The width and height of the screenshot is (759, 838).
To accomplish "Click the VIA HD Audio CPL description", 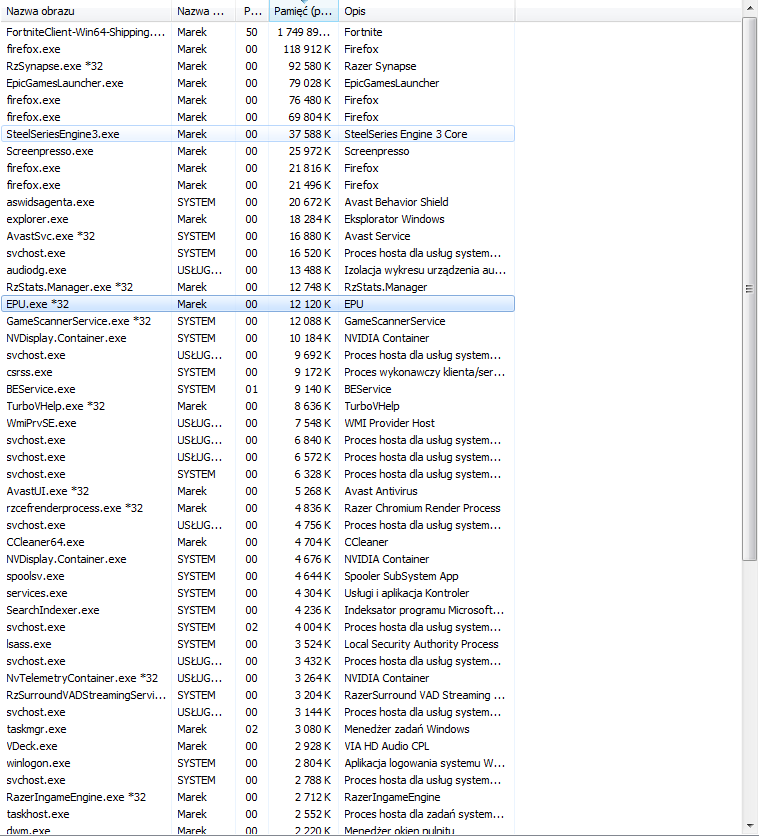I will (386, 746).
